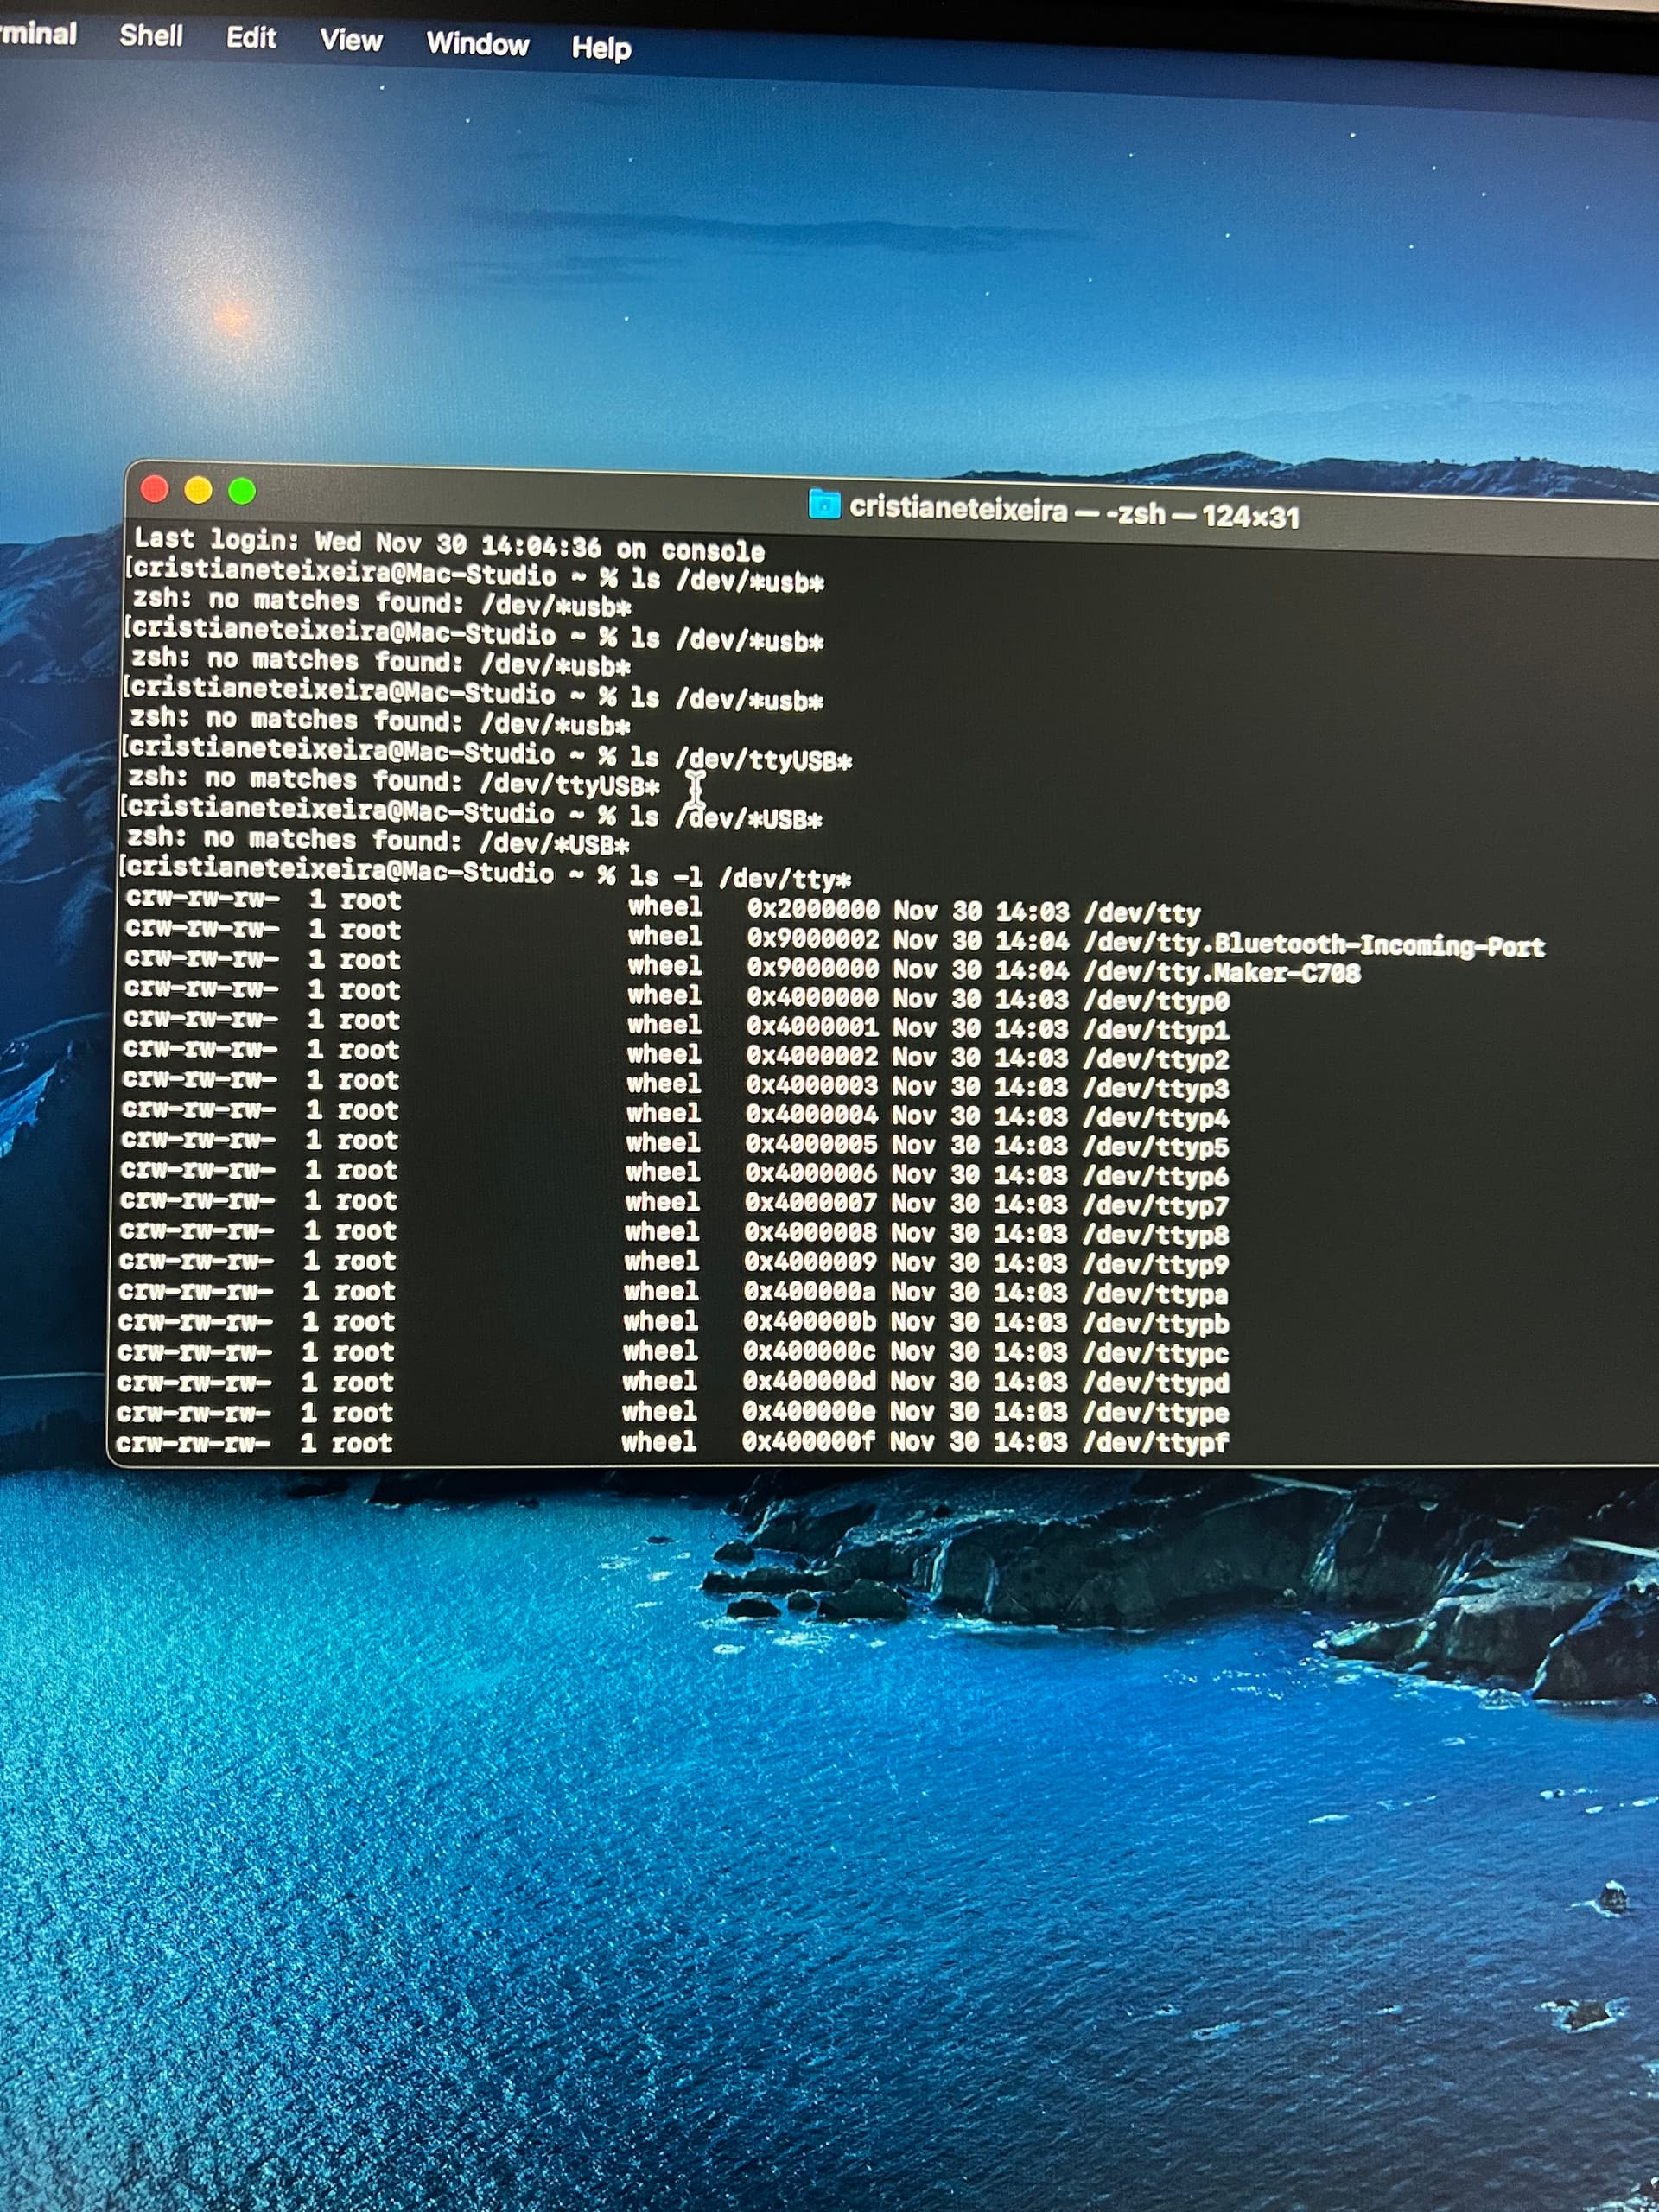The image size is (1659, 2212).
Task: Click the /dev/tty.Maker-C708 entry
Action: 1221,973
